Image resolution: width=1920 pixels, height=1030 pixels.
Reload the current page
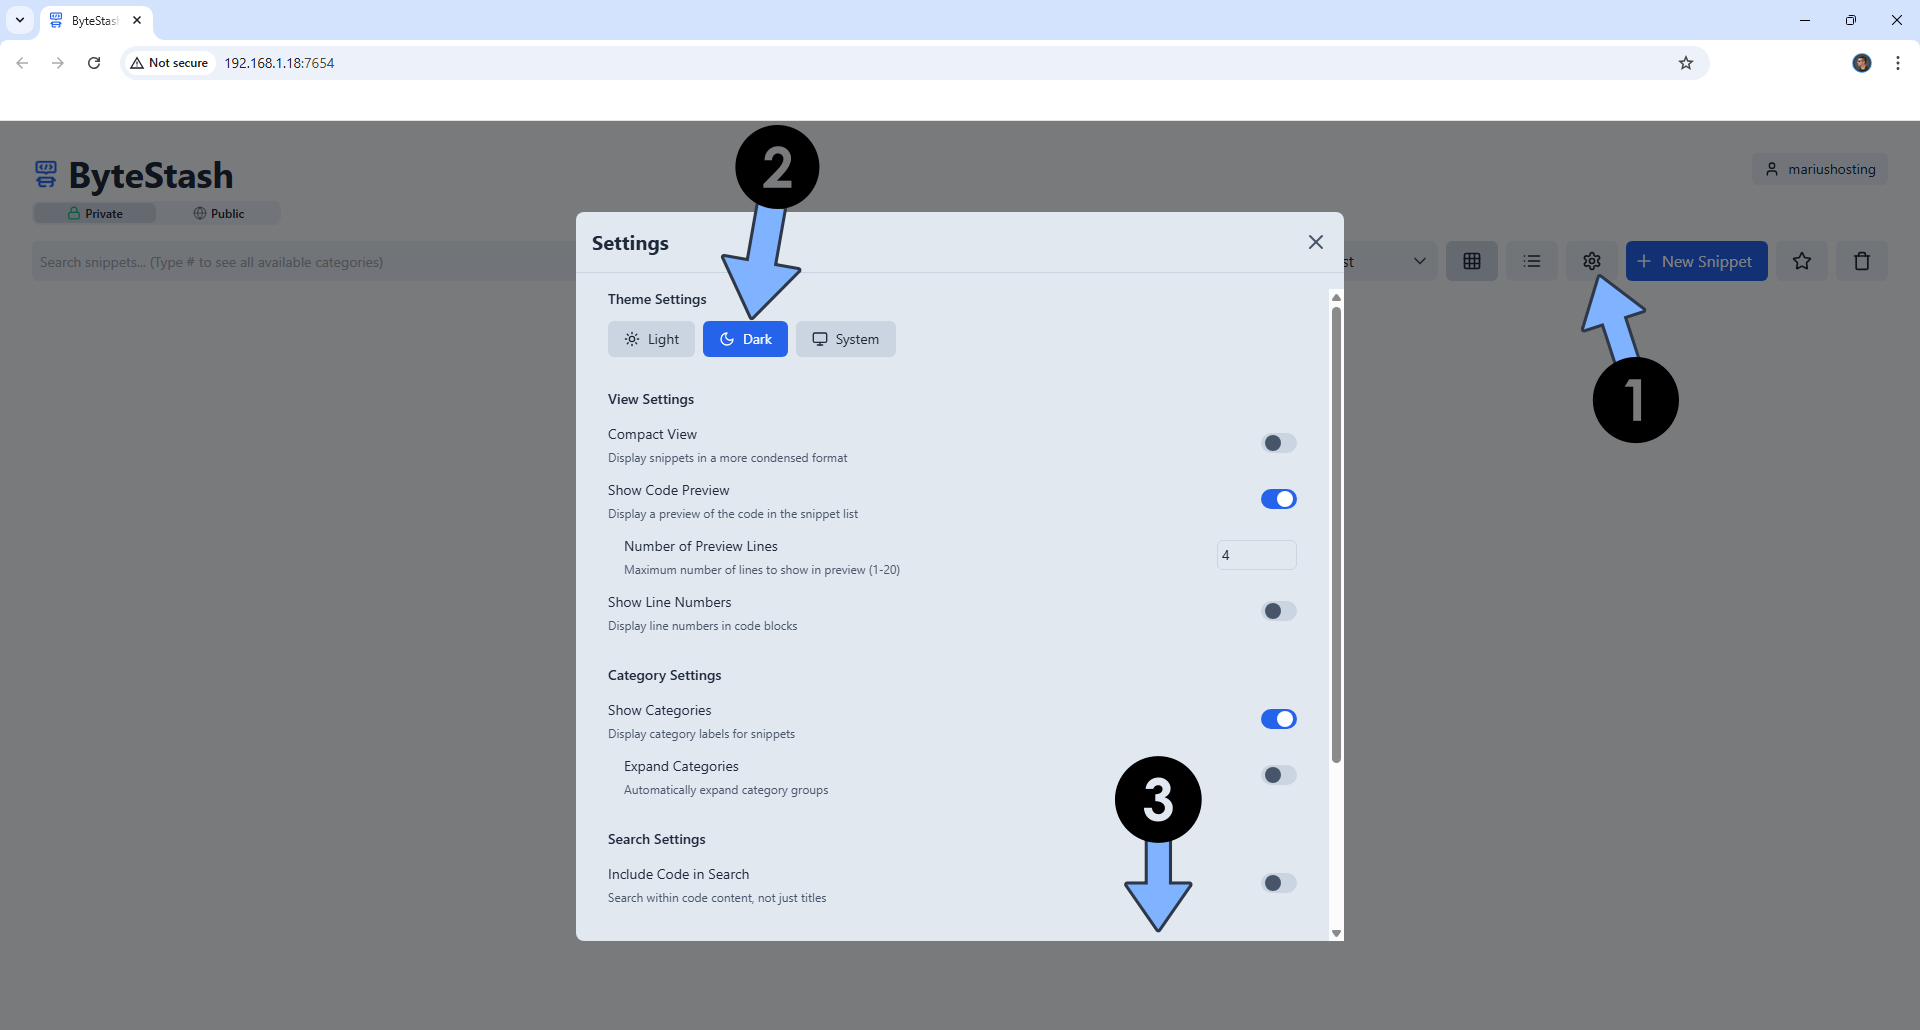point(93,62)
